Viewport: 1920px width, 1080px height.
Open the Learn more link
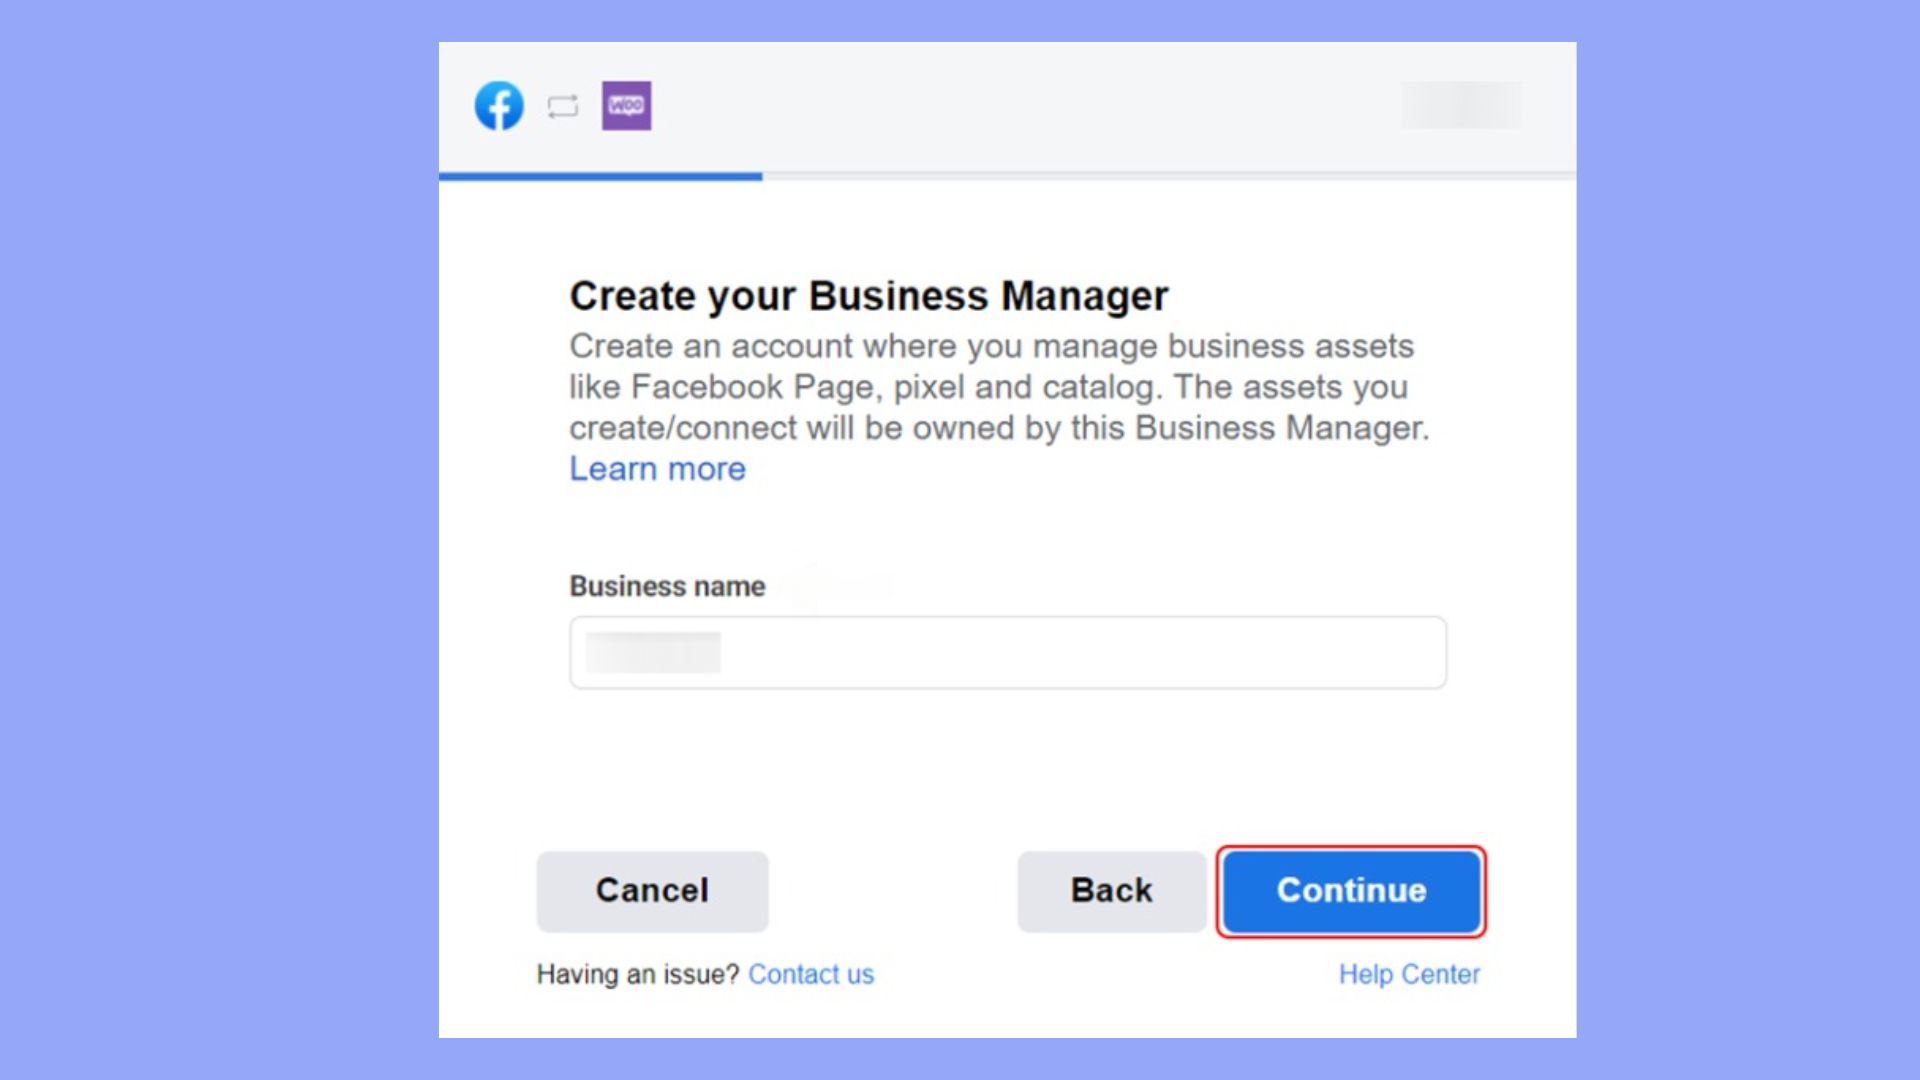click(x=656, y=468)
